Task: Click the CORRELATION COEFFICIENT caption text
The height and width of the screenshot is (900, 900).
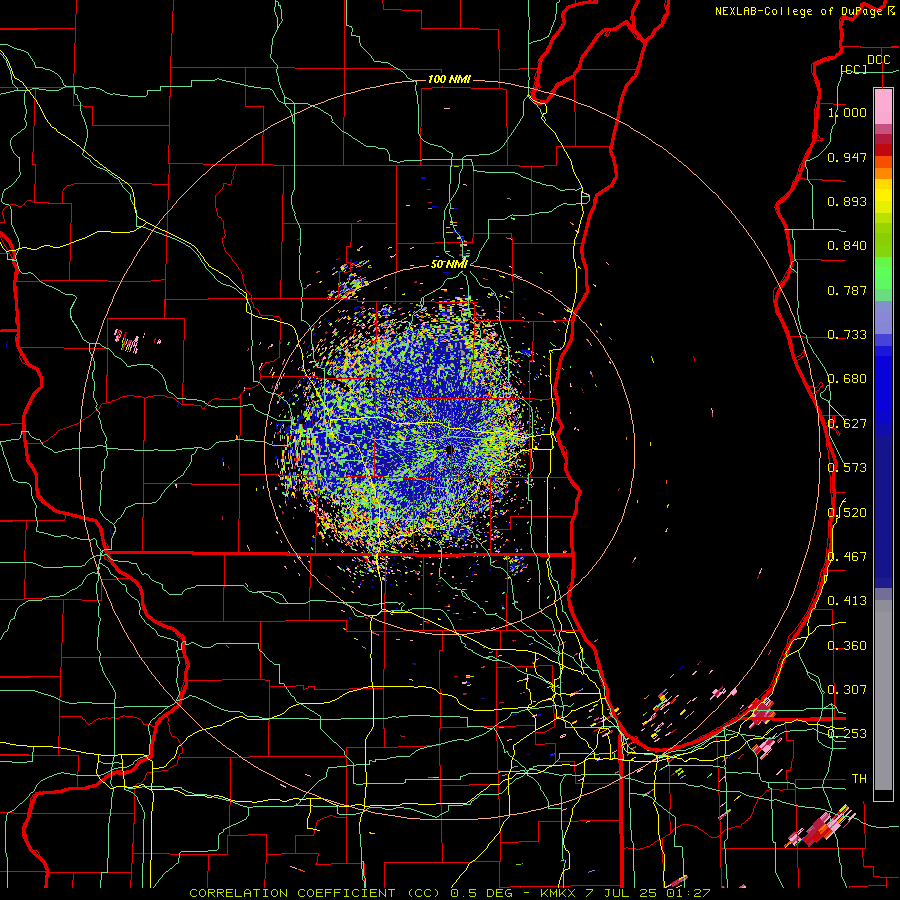Action: (x=292, y=893)
